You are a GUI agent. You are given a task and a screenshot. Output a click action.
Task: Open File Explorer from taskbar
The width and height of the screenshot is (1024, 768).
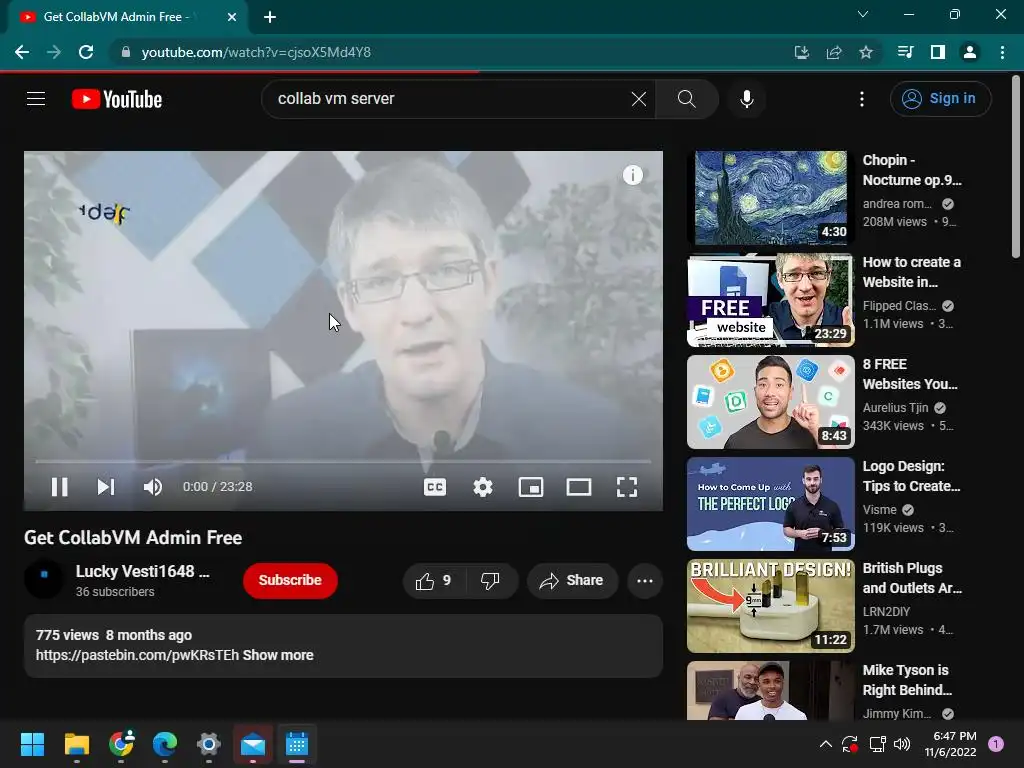pos(76,744)
